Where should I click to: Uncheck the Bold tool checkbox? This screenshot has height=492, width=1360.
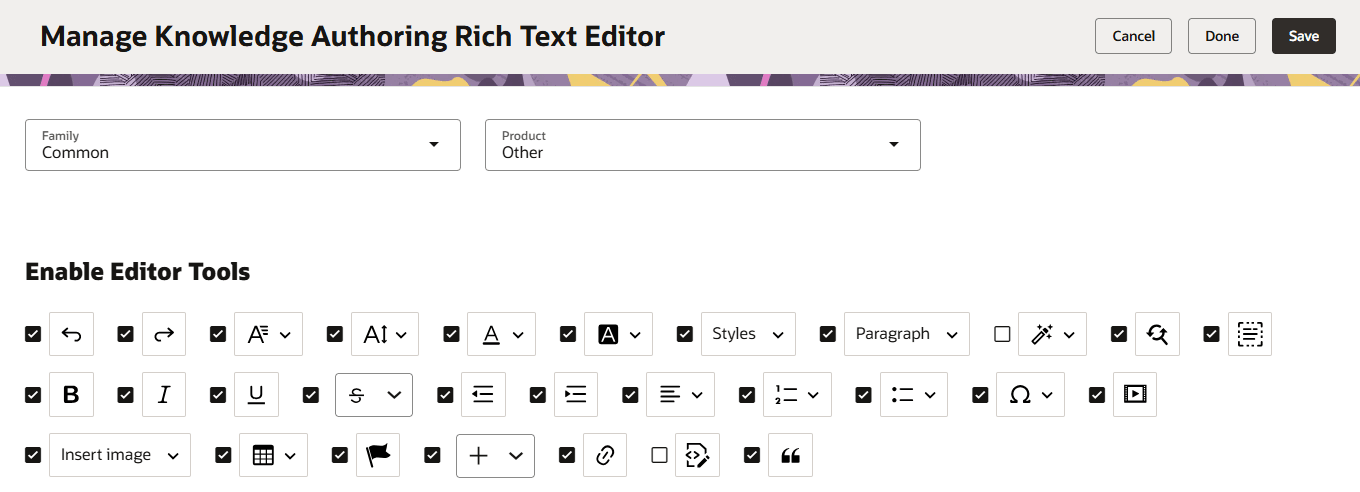click(33, 395)
